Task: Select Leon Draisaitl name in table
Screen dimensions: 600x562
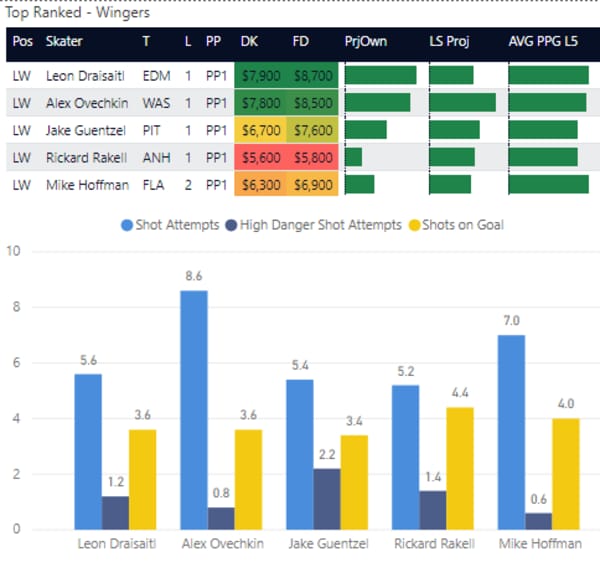Action: click(85, 76)
